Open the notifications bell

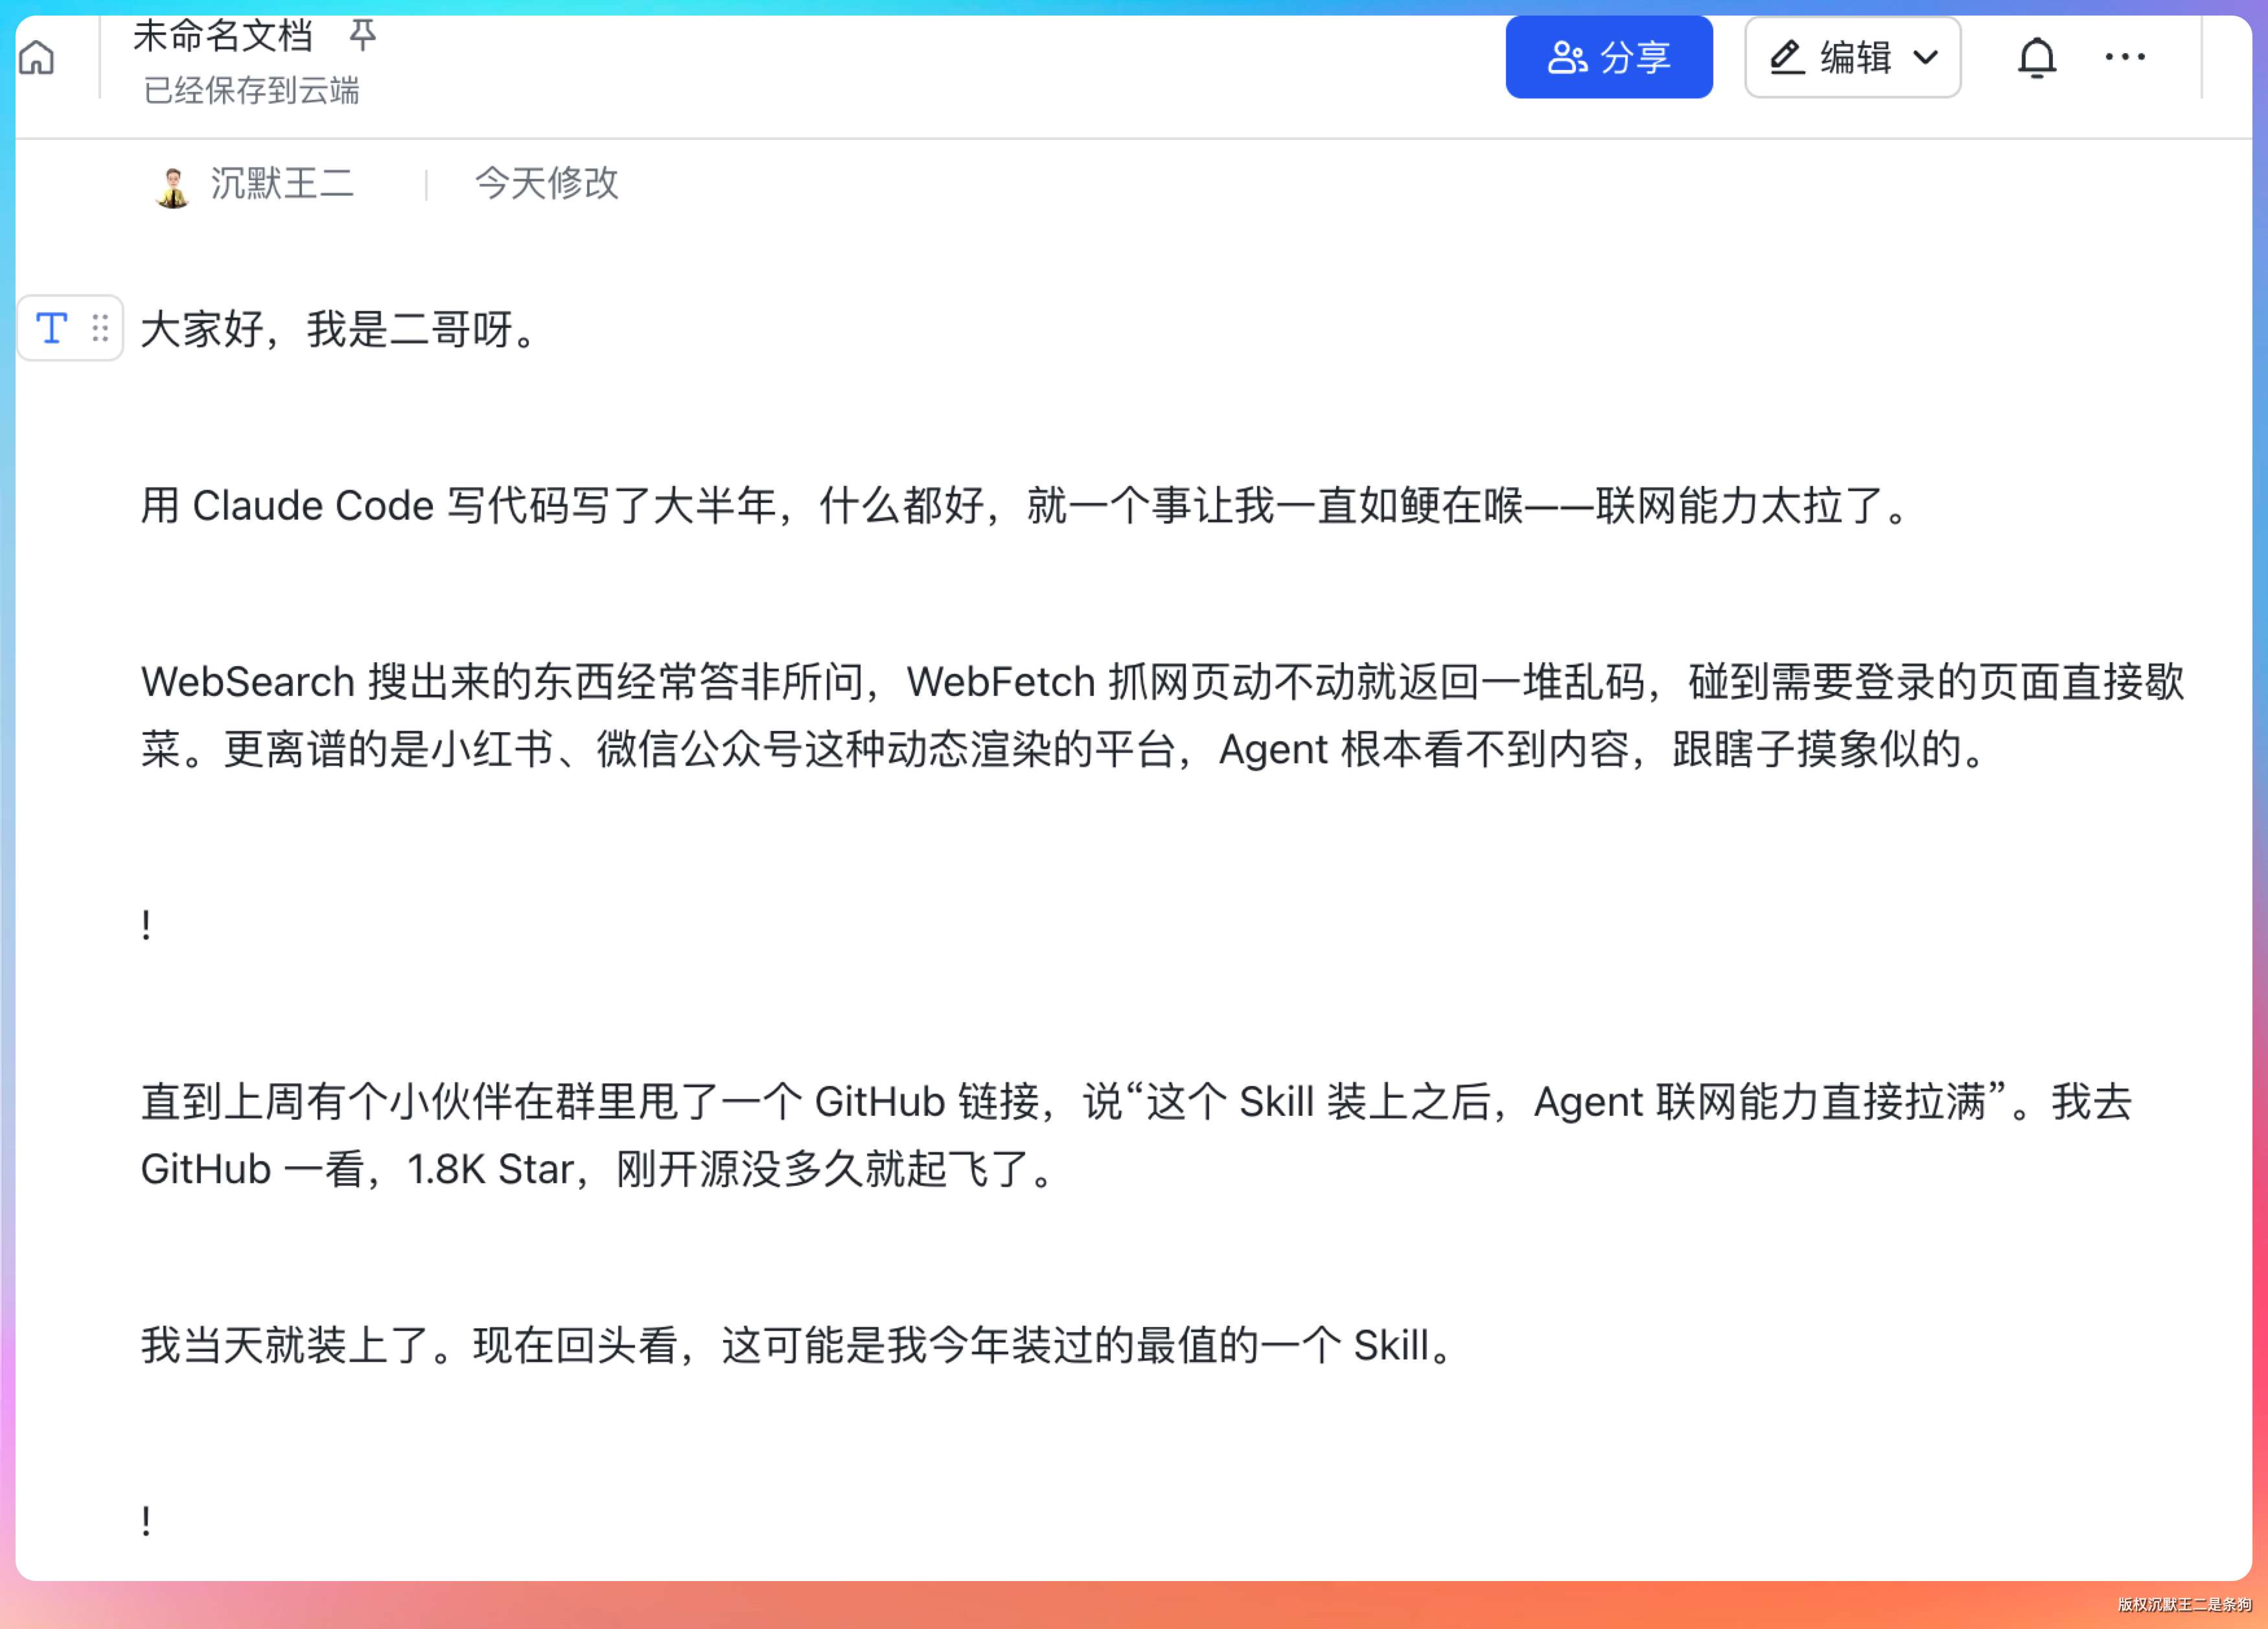2036,58
